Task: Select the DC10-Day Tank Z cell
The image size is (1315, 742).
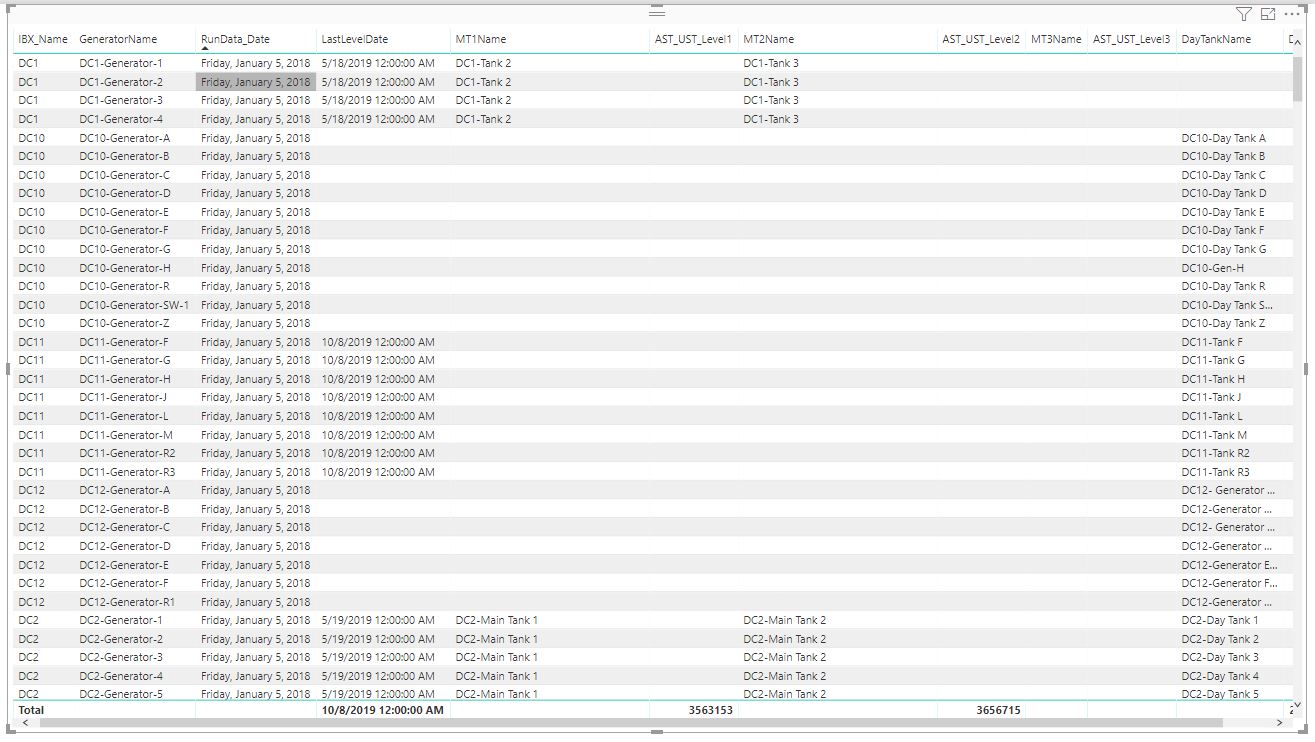Action: click(x=1224, y=323)
